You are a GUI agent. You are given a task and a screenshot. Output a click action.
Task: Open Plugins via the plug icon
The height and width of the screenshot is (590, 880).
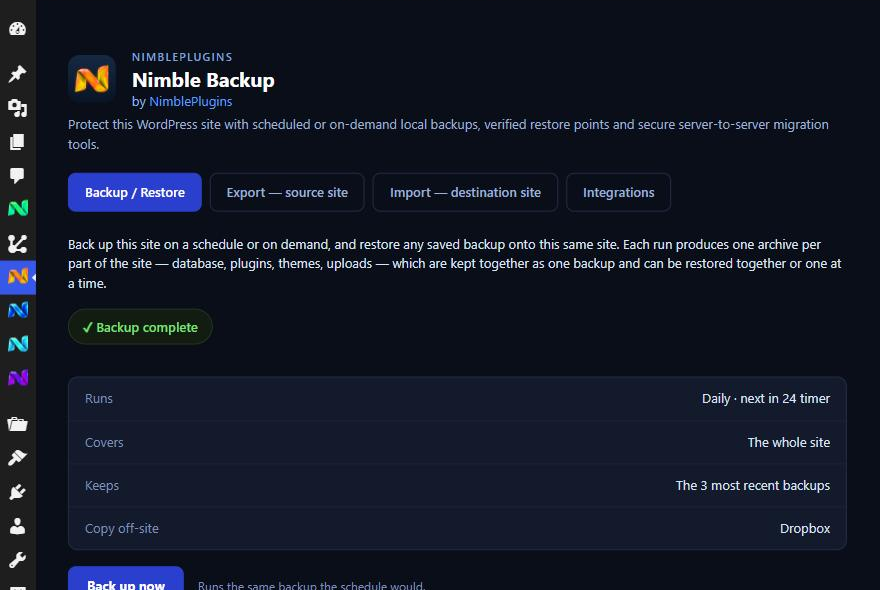point(17,492)
